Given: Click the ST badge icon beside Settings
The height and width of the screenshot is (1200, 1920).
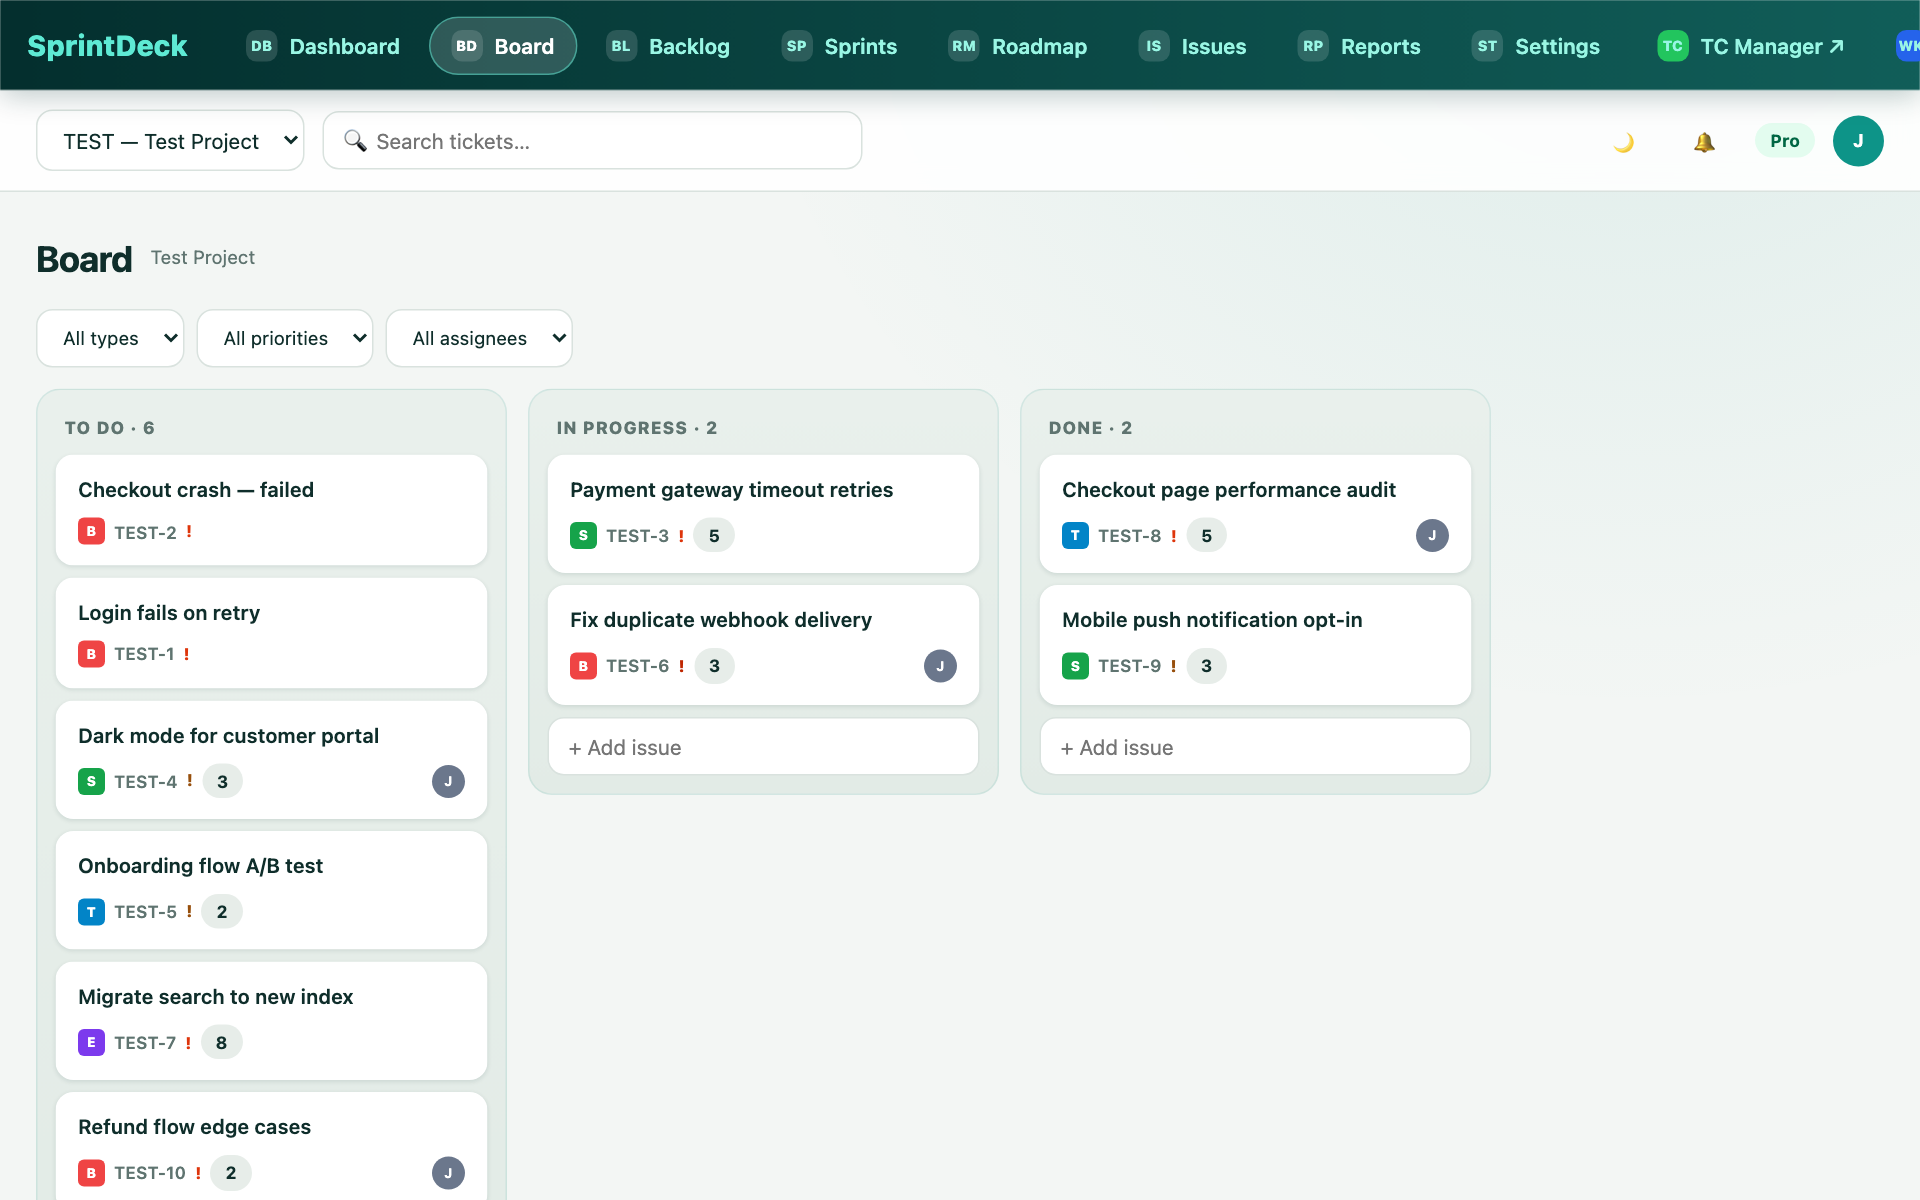Looking at the screenshot, I should 1488,46.
